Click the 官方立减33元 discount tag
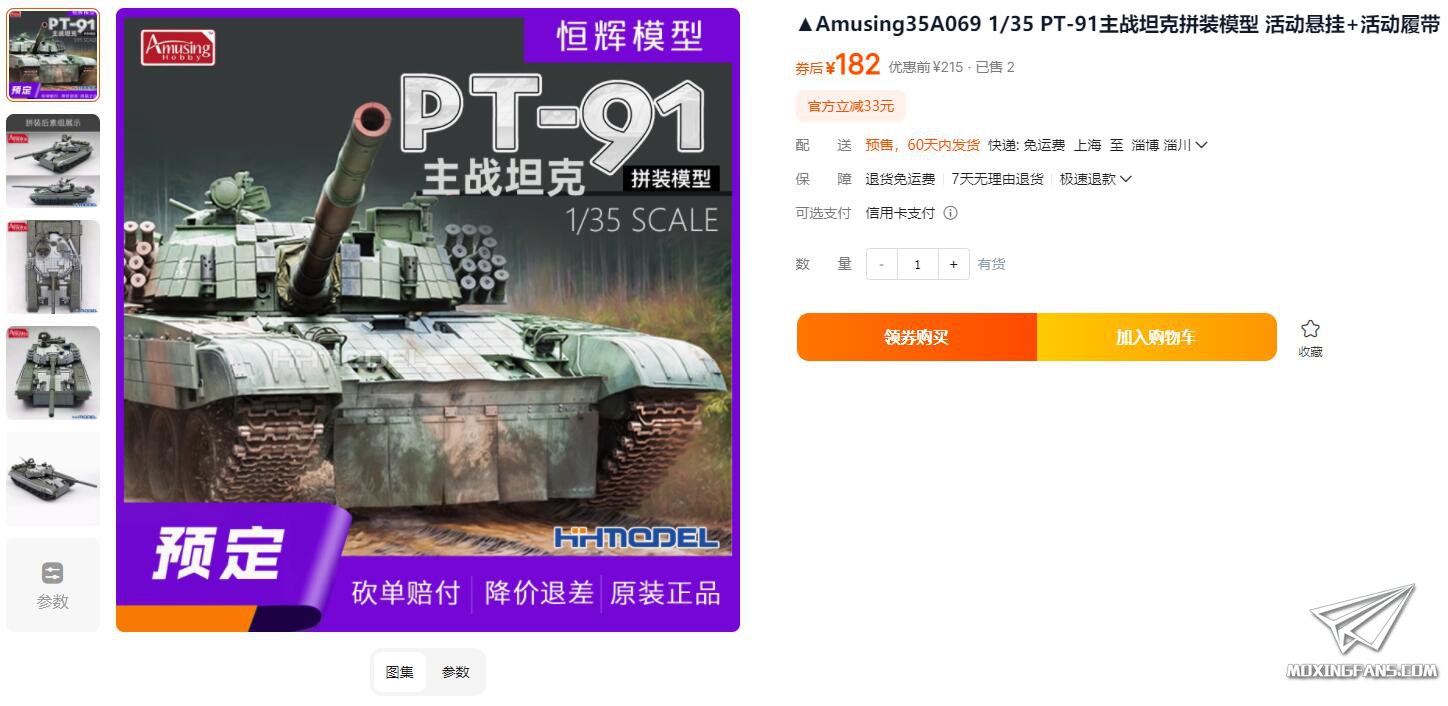This screenshot has height=706, width=1448. coord(851,106)
